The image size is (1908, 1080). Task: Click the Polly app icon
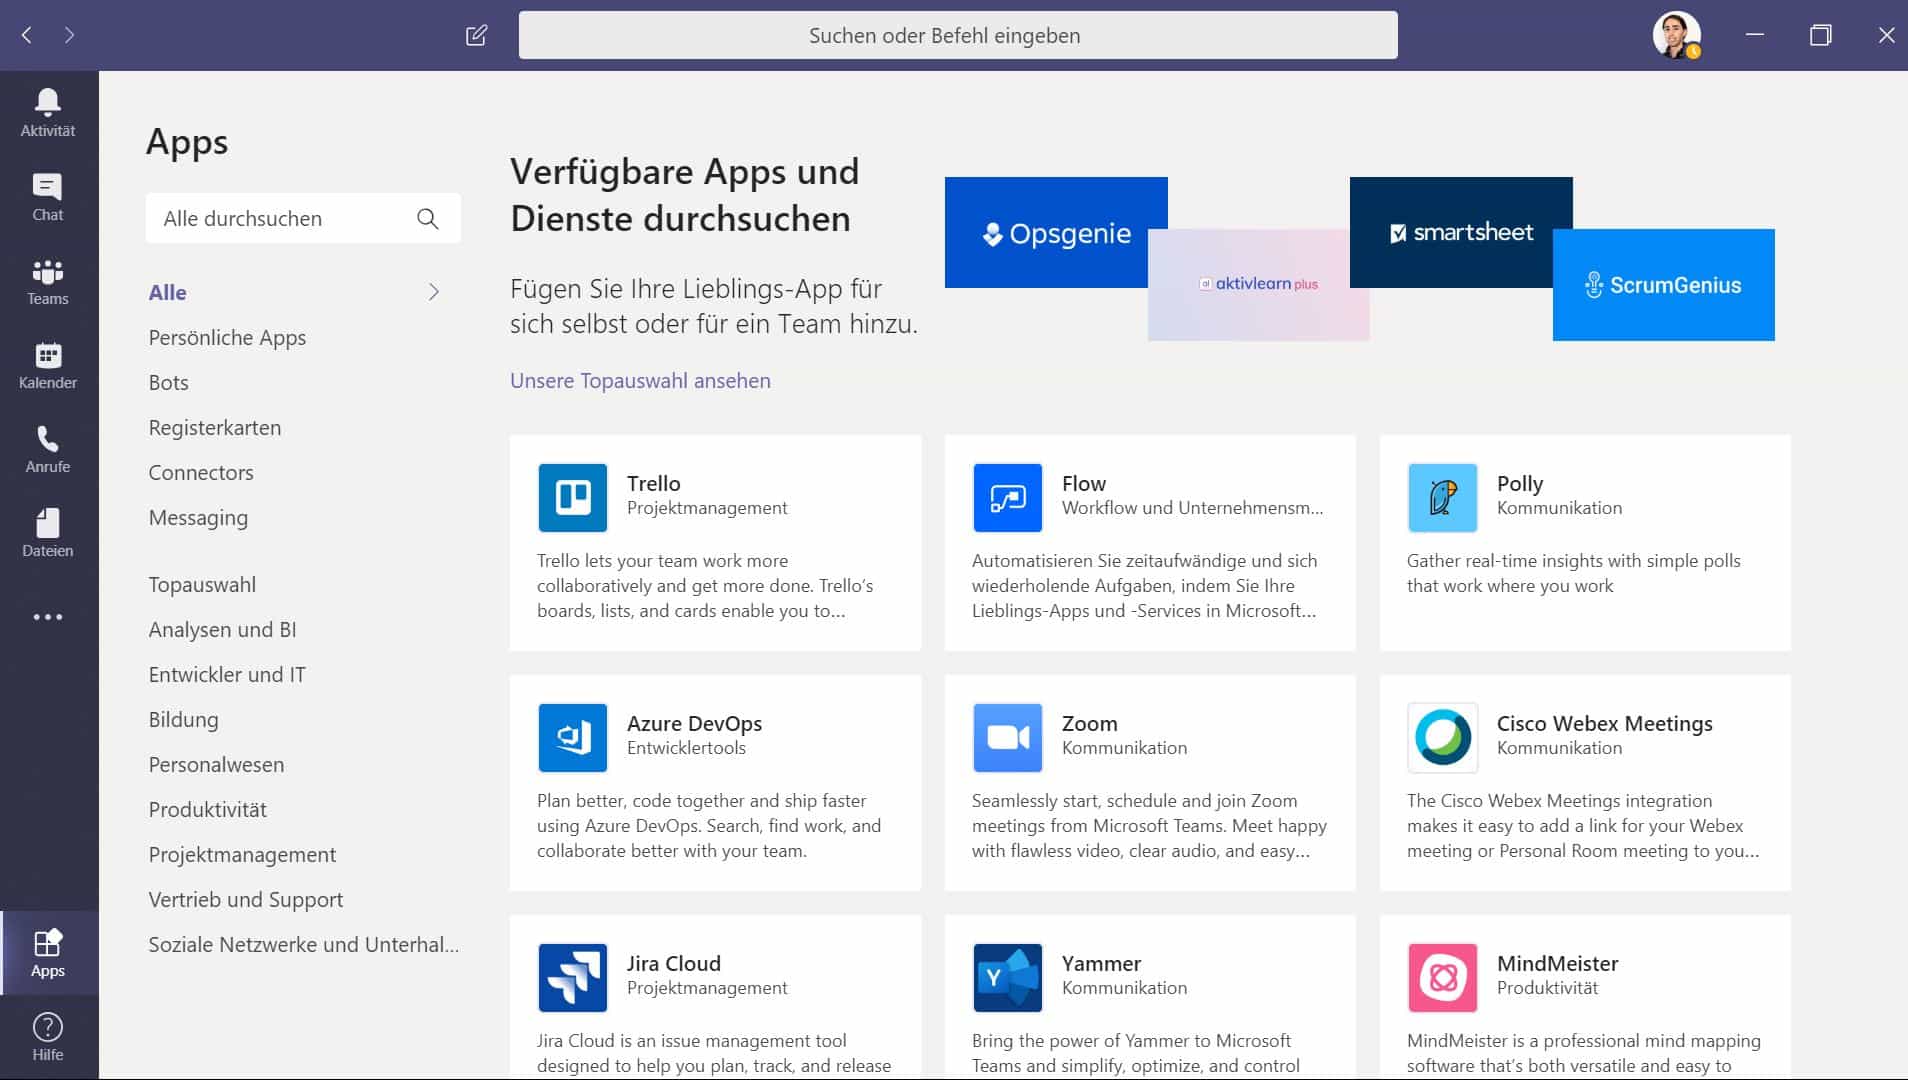(x=1443, y=497)
